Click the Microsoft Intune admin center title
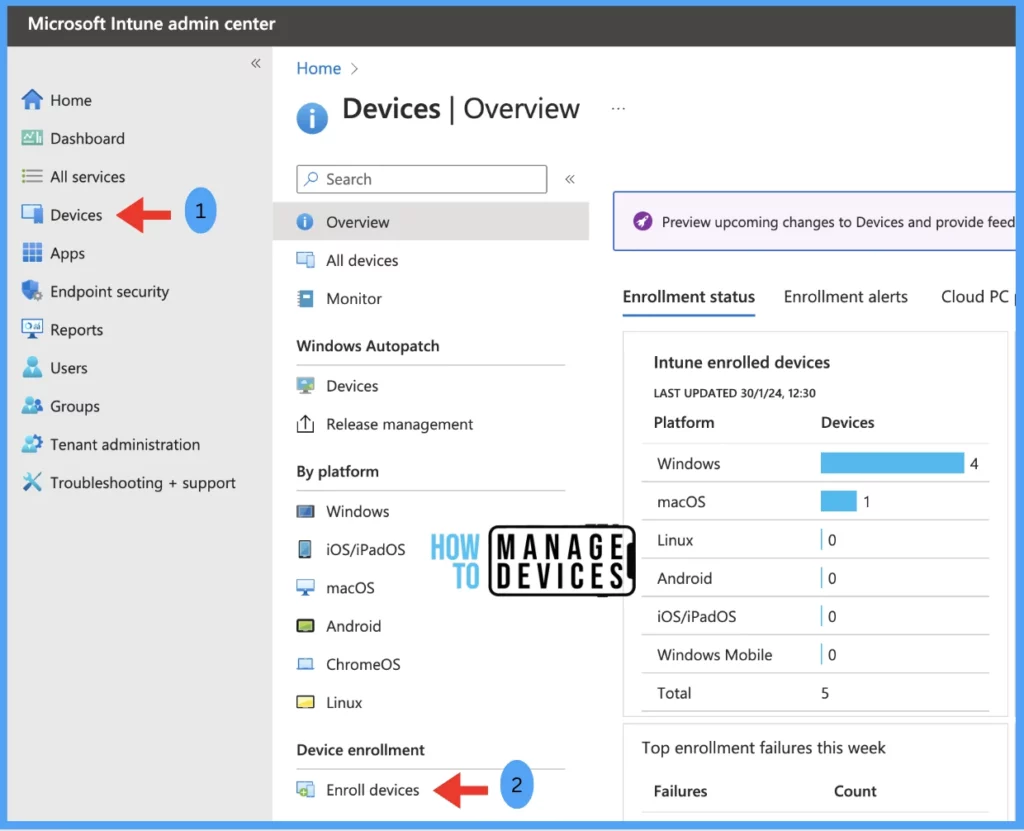 pos(152,24)
